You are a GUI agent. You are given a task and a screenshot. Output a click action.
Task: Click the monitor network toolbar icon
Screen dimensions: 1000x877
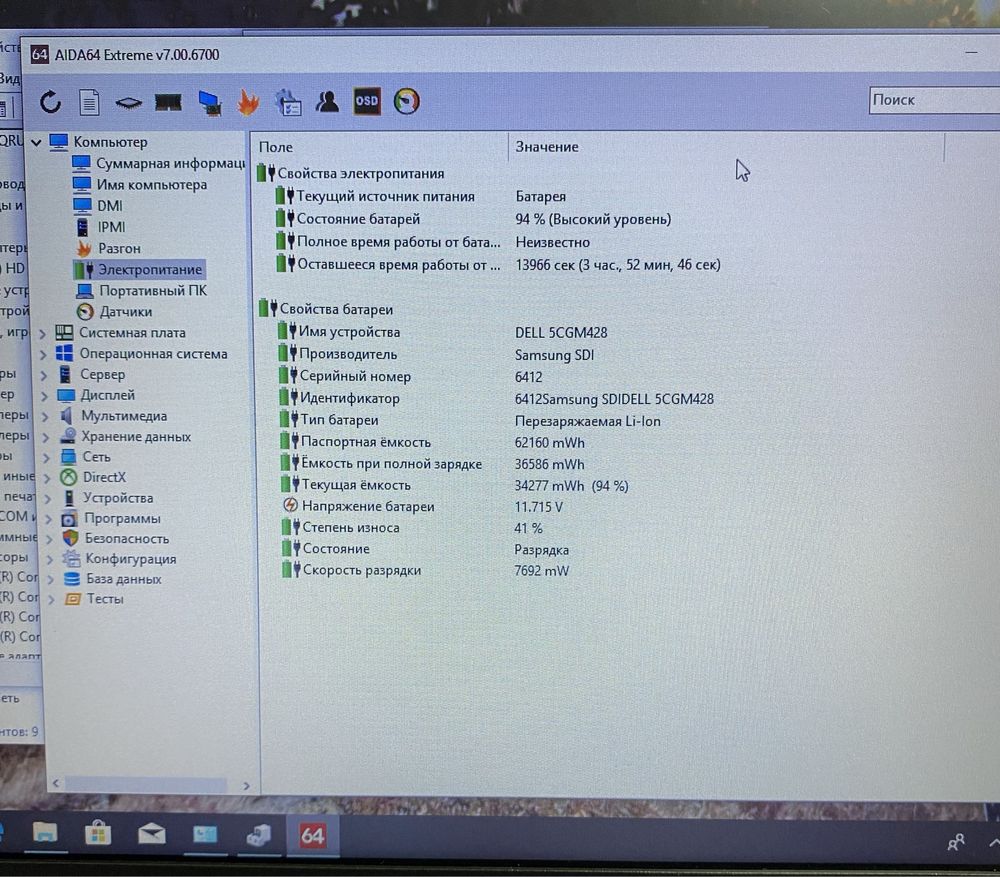click(209, 103)
